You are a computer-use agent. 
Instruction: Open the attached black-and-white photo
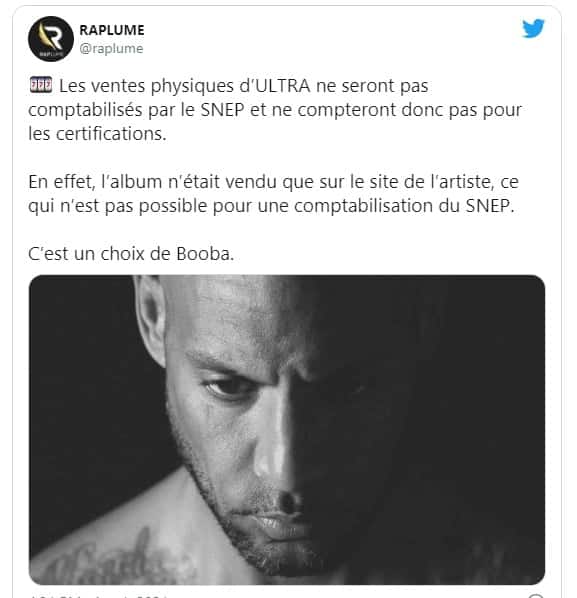pyautogui.click(x=287, y=429)
